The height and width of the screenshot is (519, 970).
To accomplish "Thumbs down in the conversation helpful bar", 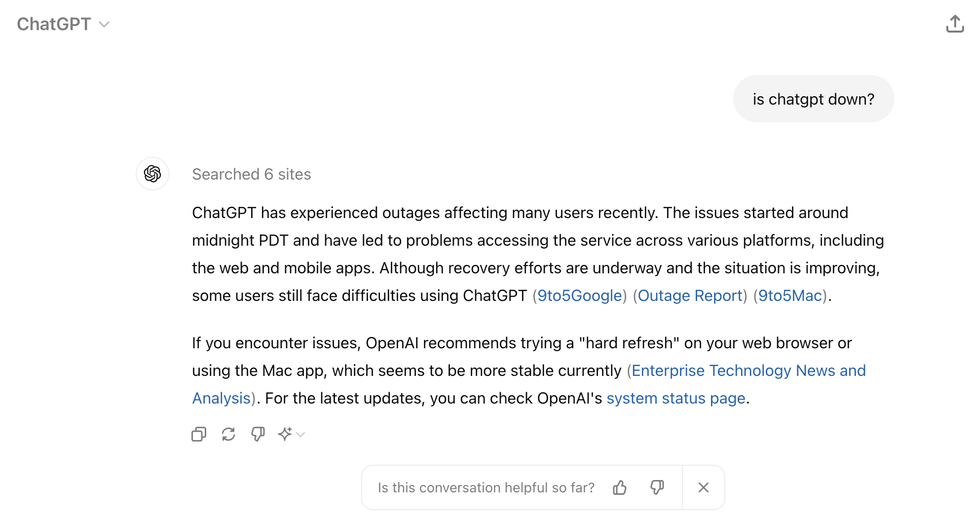I will (x=657, y=488).
